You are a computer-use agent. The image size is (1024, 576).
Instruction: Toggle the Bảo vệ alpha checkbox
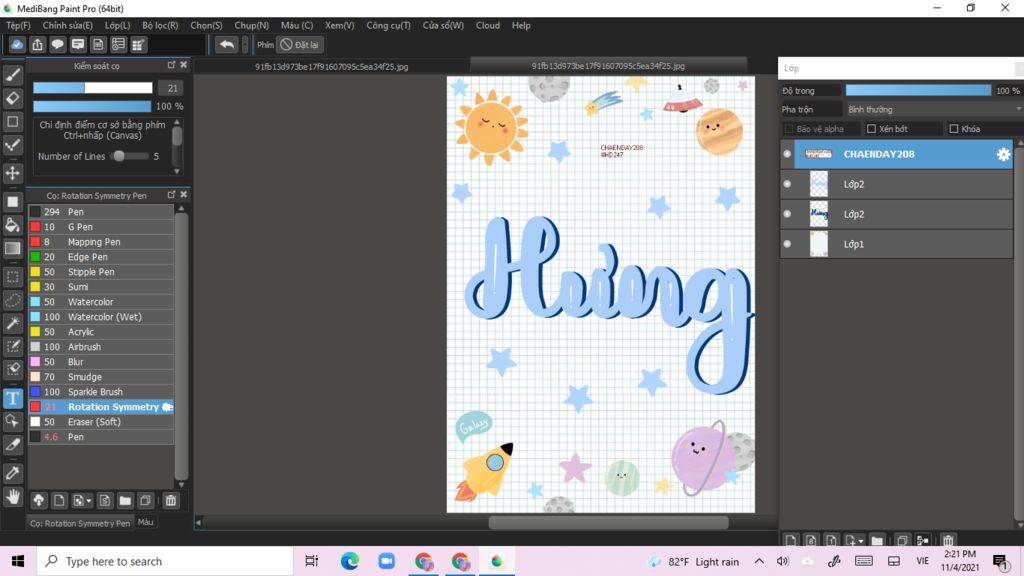[788, 129]
